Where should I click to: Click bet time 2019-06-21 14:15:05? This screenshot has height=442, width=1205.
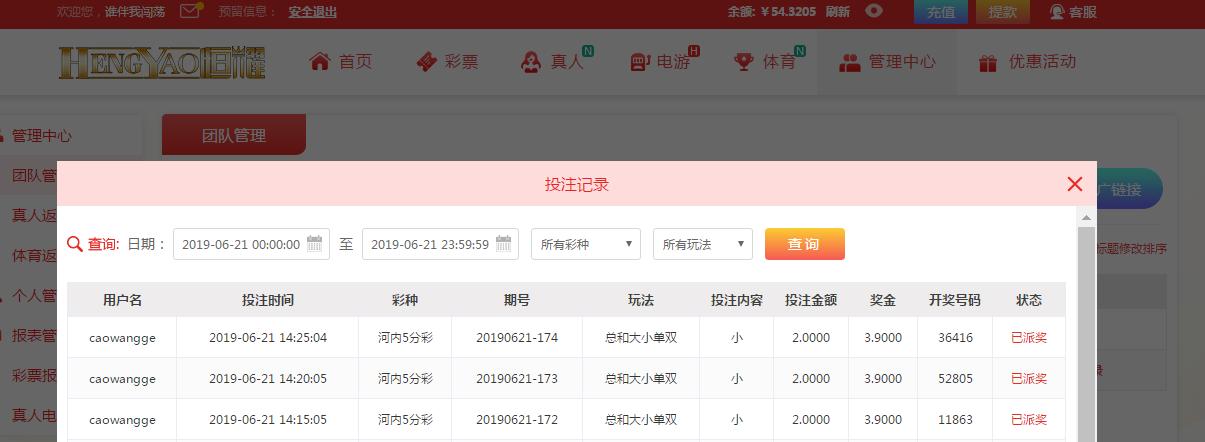pos(268,420)
